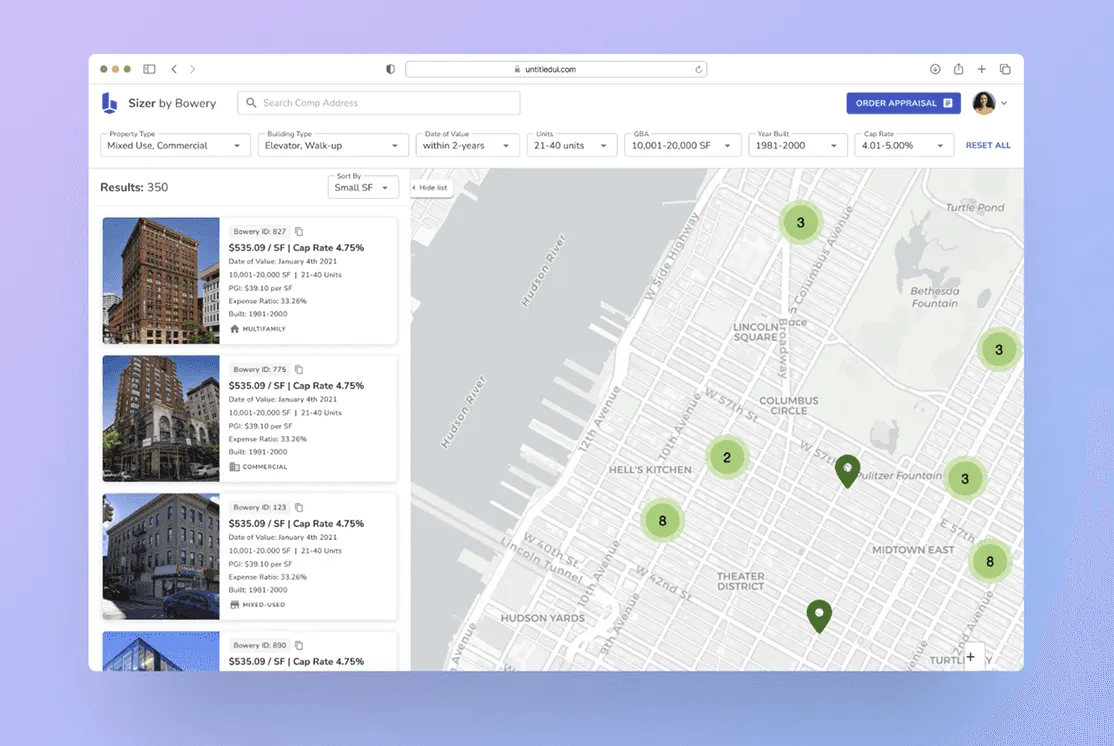This screenshot has width=1114, height=746.
Task: Open the browser downloads icon
Action: coord(935,69)
